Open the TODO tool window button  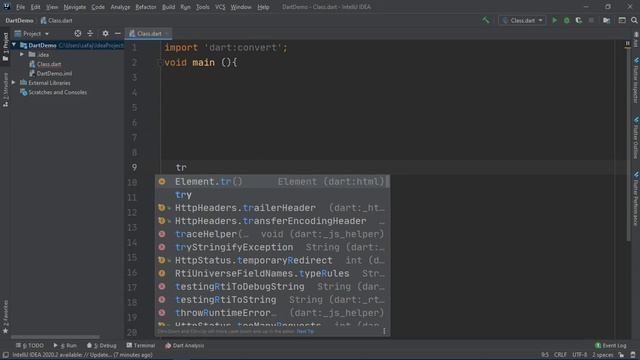pos(29,346)
